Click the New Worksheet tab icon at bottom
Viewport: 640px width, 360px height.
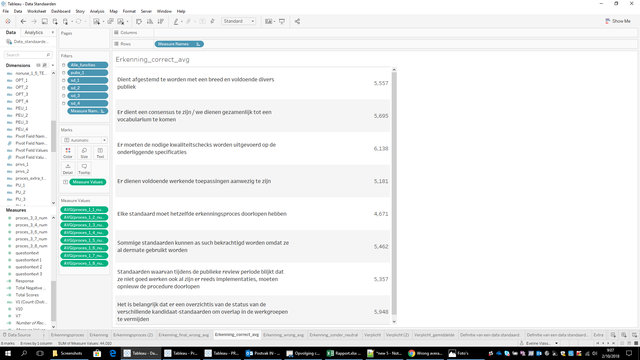[x=613, y=335]
